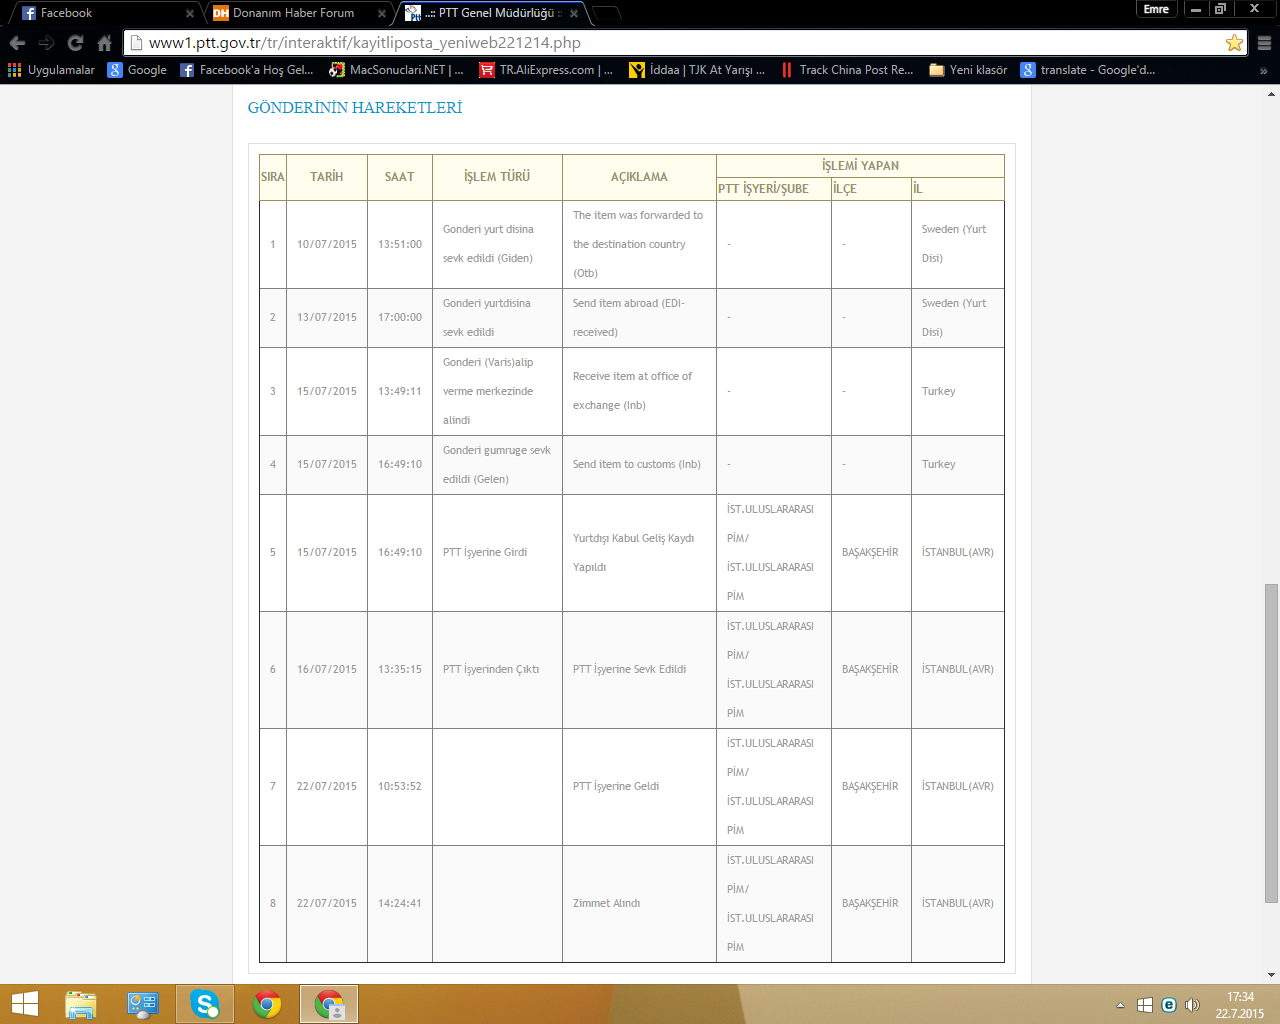
Task: Open the ESET antivirus tray icon
Action: (1168, 1005)
